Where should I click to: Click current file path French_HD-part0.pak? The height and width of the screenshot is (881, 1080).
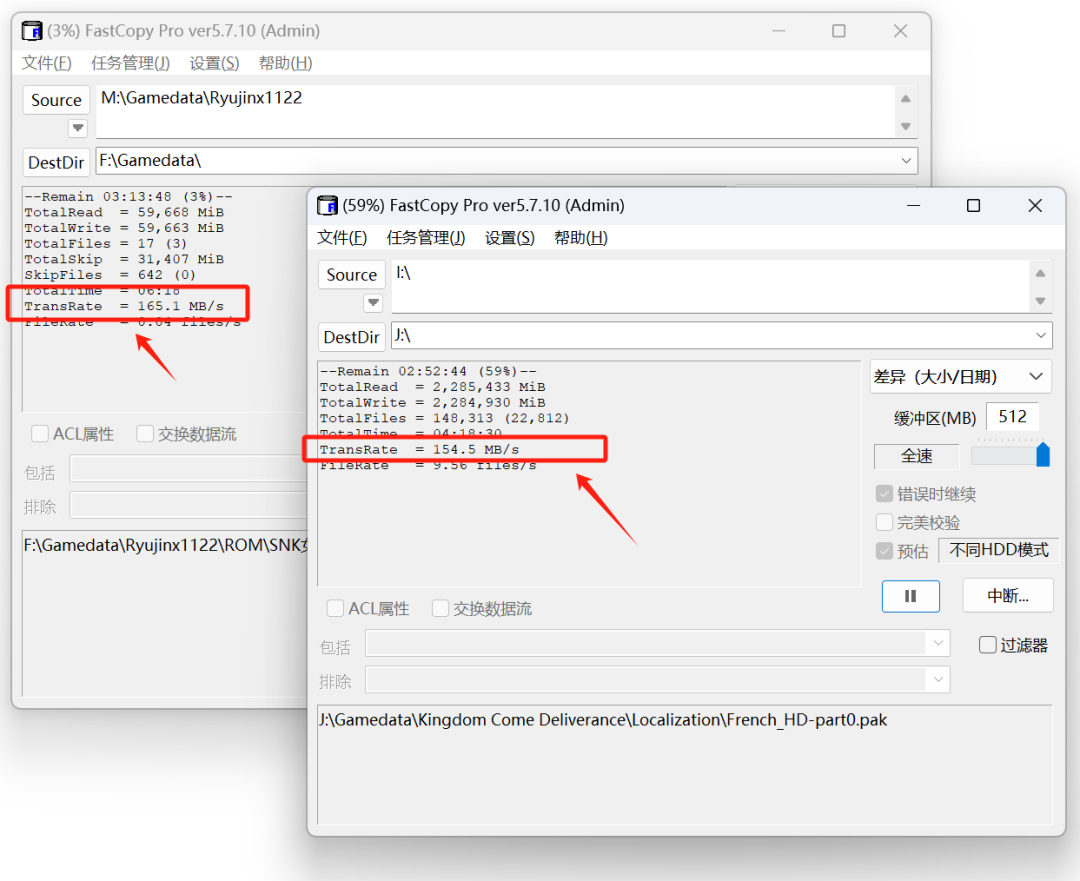point(603,720)
